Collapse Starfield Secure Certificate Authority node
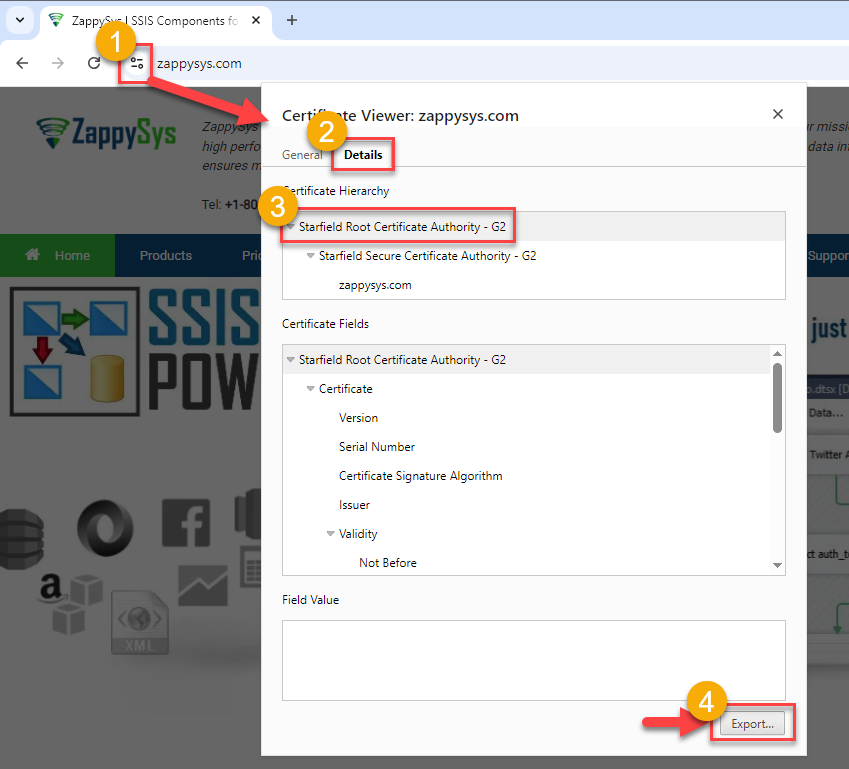849x769 pixels. pos(311,256)
